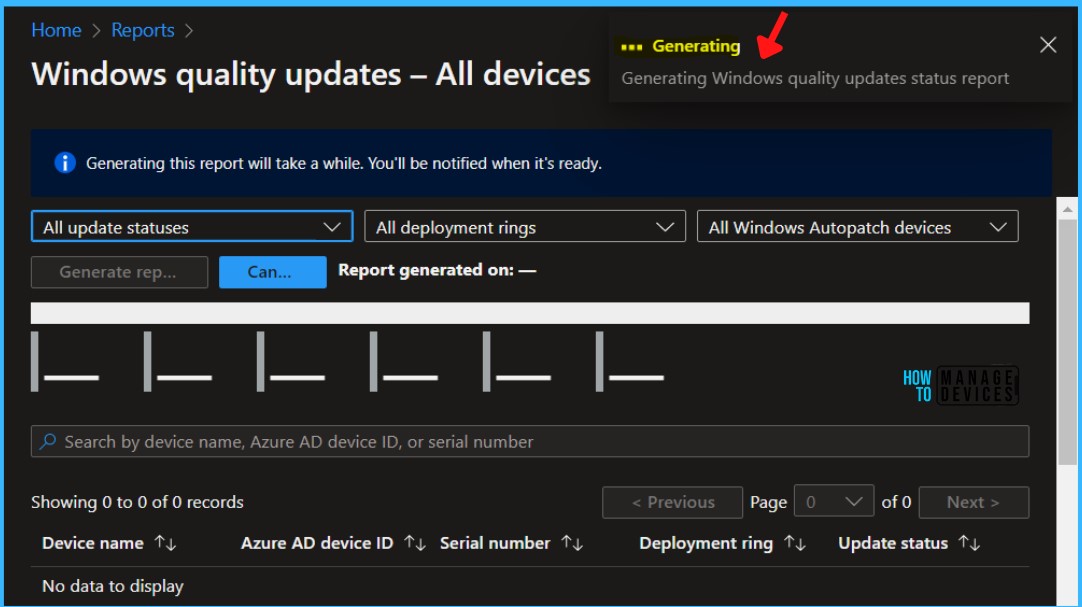Open Reports breadcrumb link

pos(143,30)
